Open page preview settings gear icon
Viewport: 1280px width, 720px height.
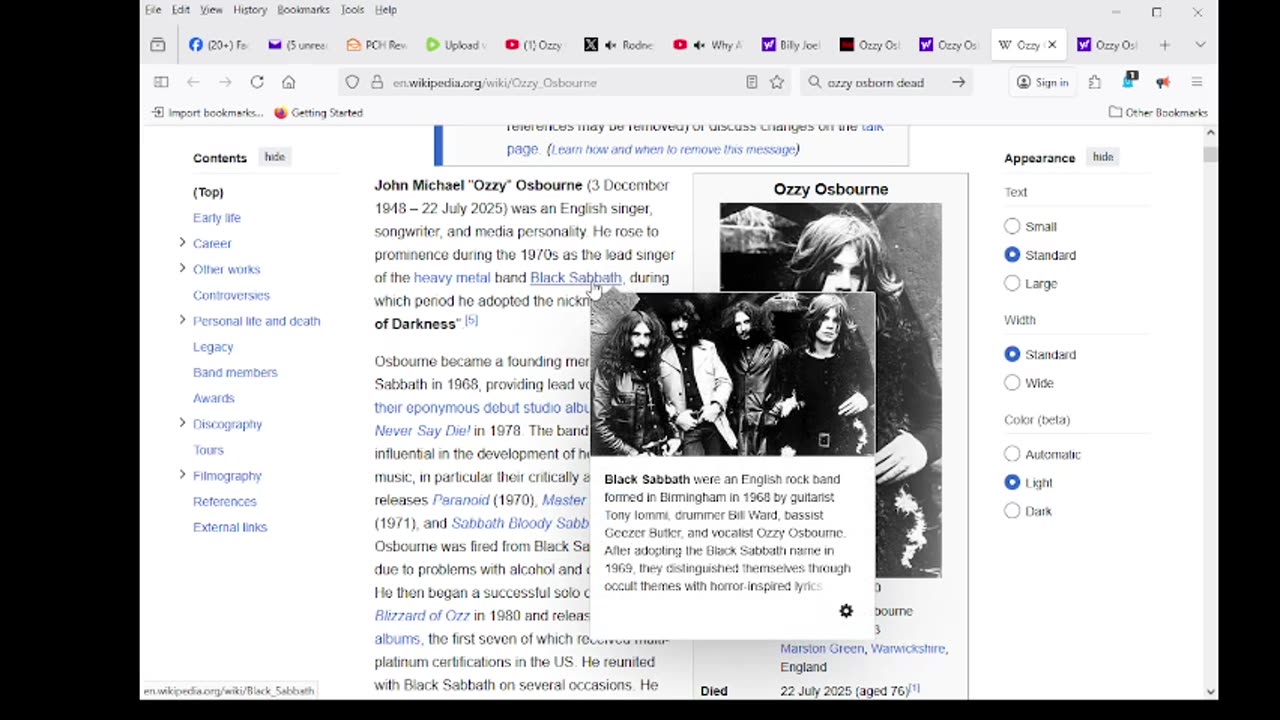coord(846,611)
